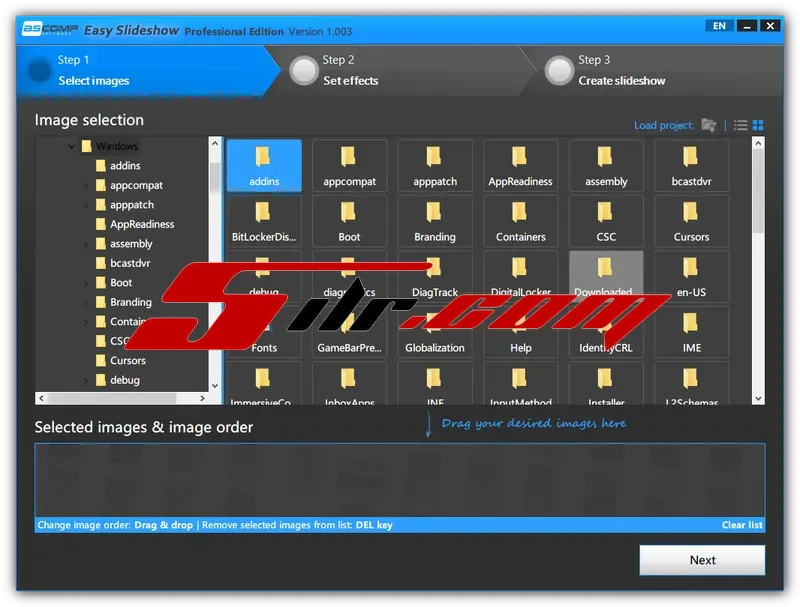
Task: Close the Easy Slideshow window
Action: (x=770, y=26)
